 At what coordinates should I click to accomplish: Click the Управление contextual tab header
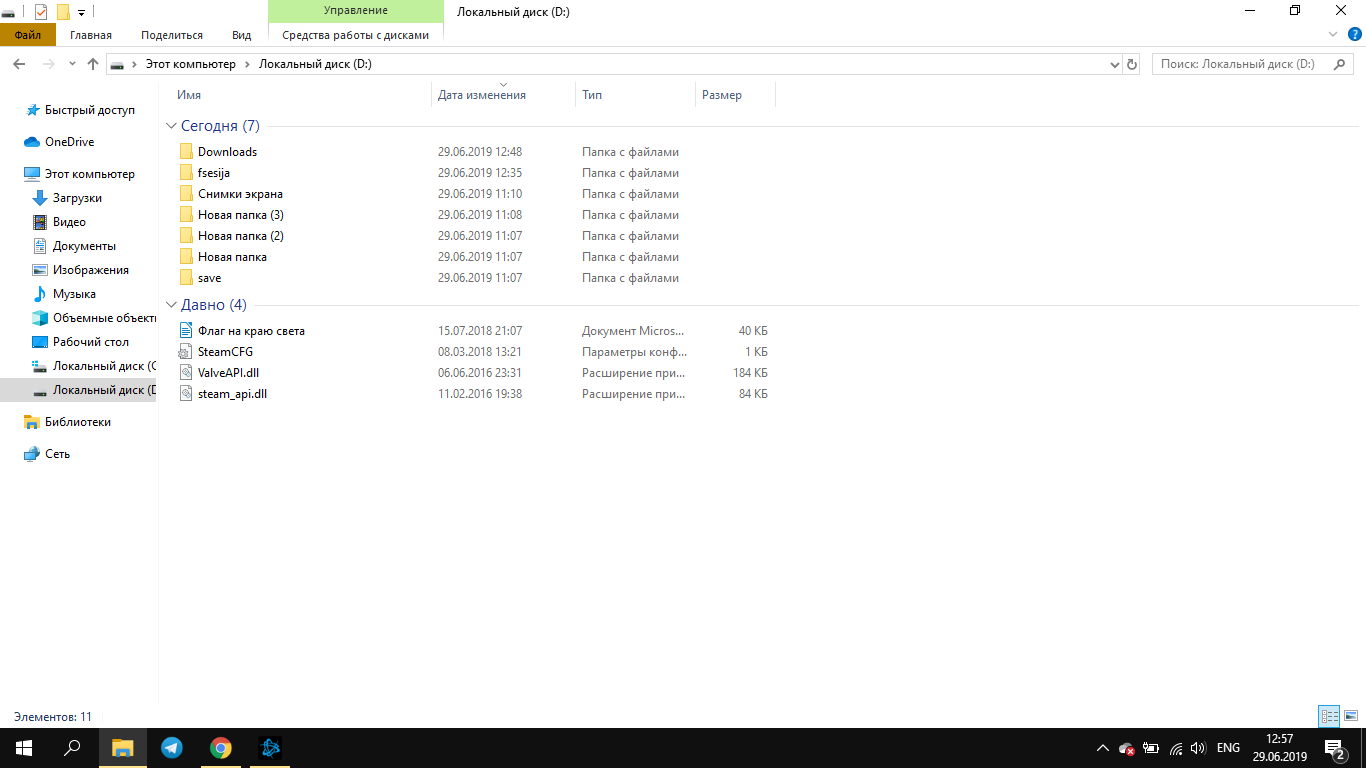point(356,11)
